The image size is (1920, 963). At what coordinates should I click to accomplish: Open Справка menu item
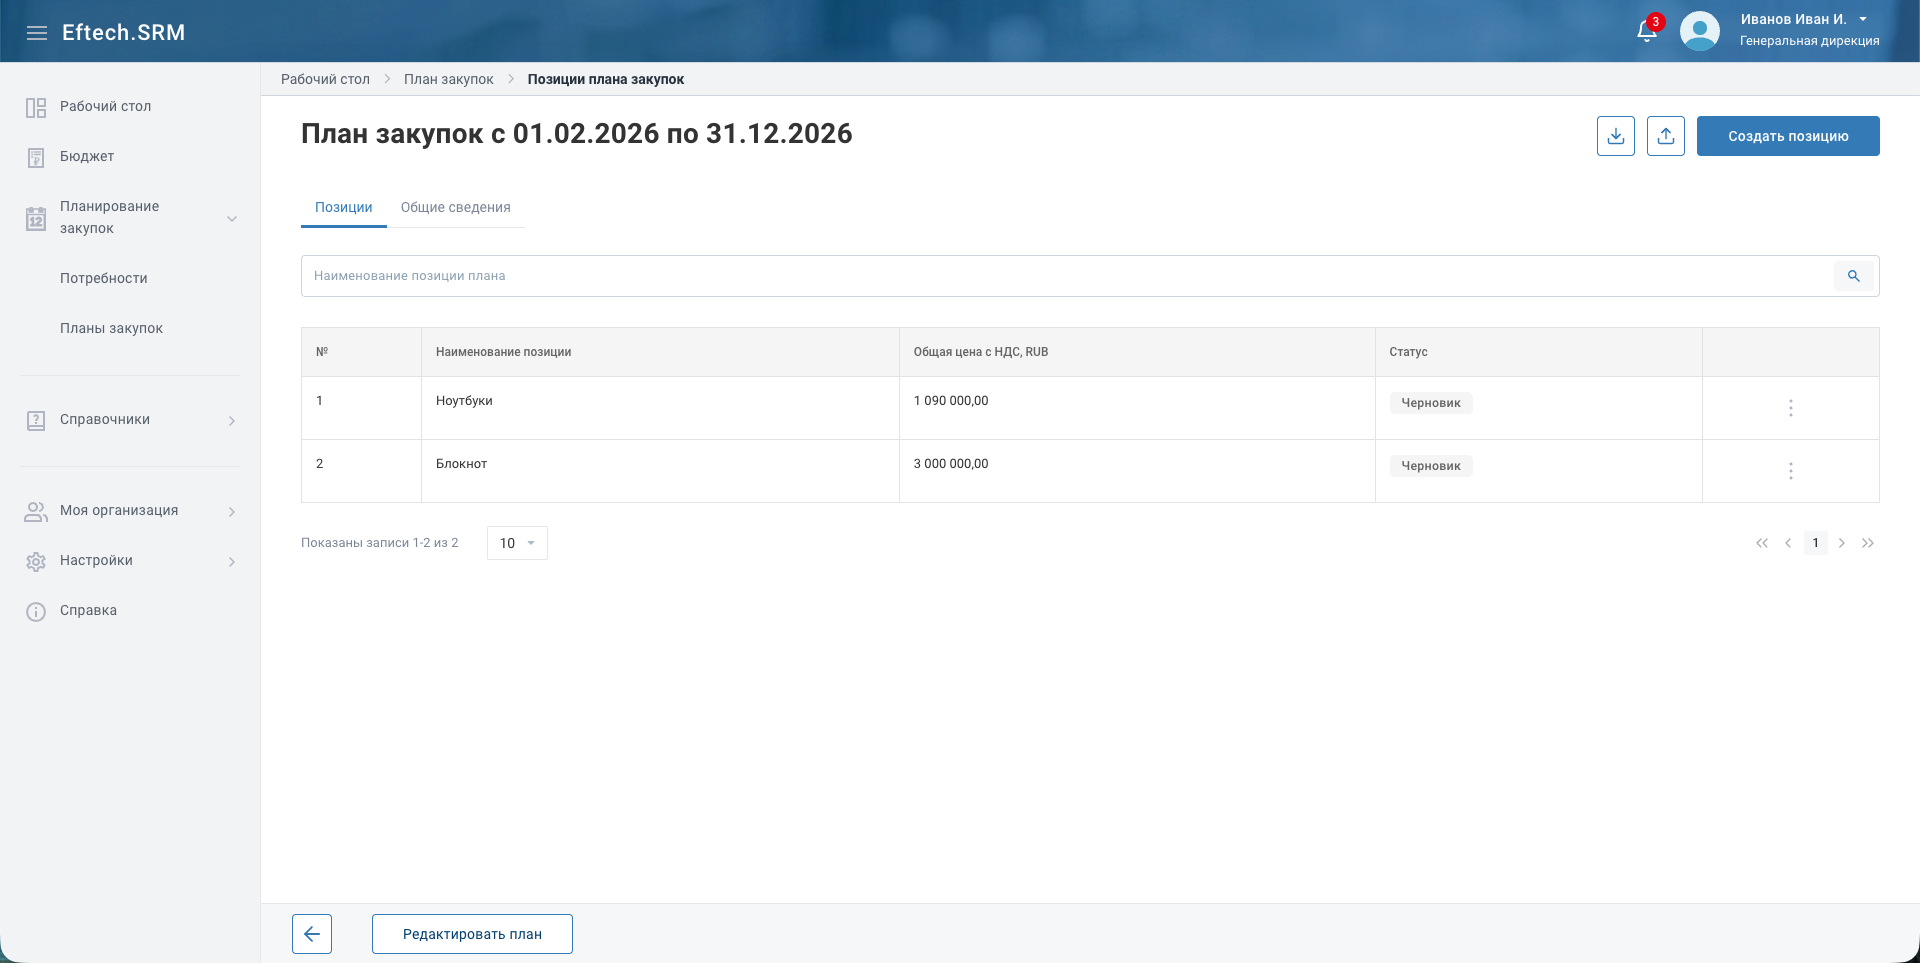coord(88,610)
